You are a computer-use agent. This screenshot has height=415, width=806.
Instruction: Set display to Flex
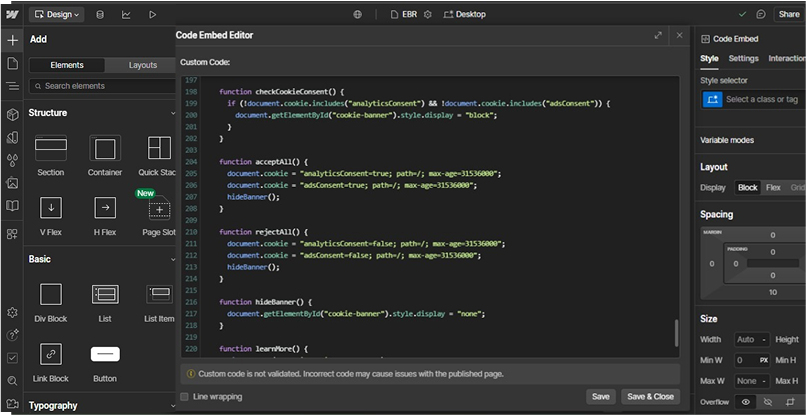click(x=773, y=188)
